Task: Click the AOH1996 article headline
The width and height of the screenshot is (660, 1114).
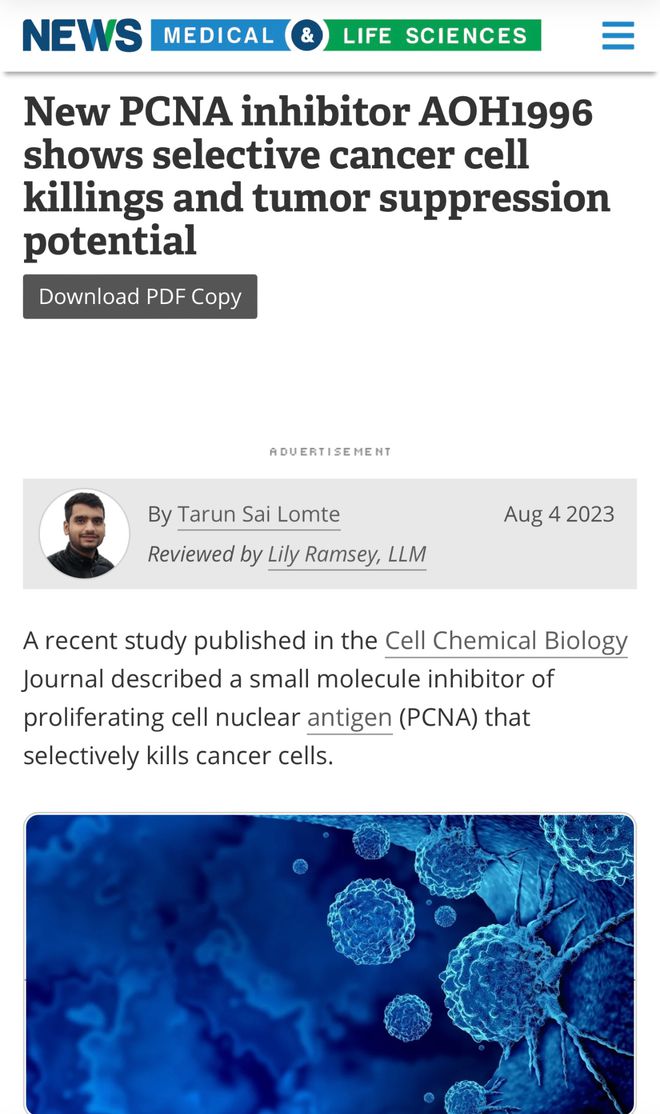Action: click(316, 175)
